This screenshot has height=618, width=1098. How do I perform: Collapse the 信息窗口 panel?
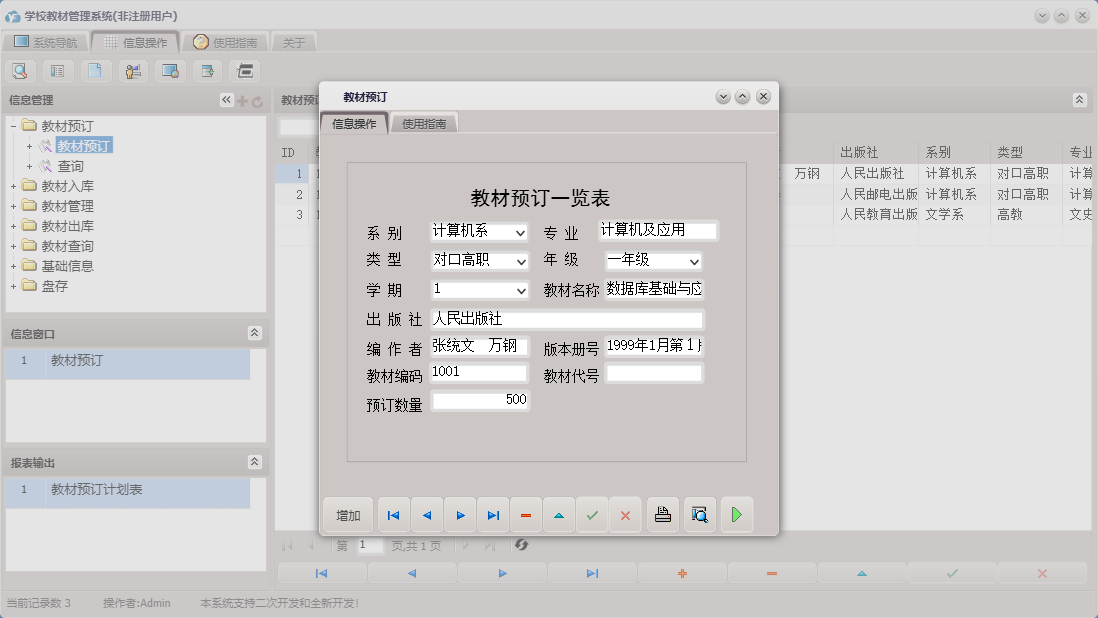click(x=256, y=332)
